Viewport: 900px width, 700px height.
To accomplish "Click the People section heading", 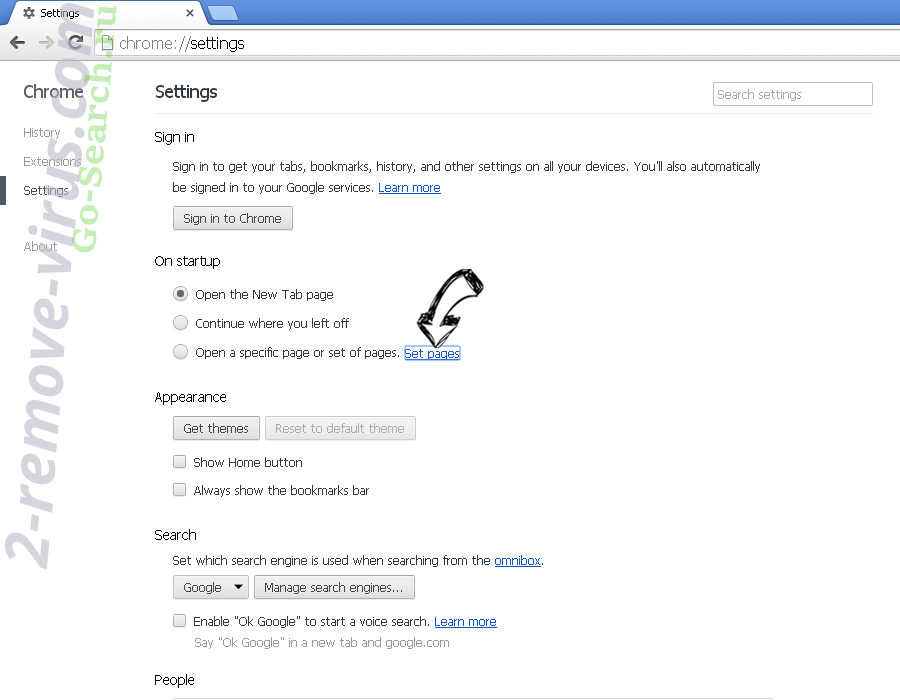I will (174, 680).
